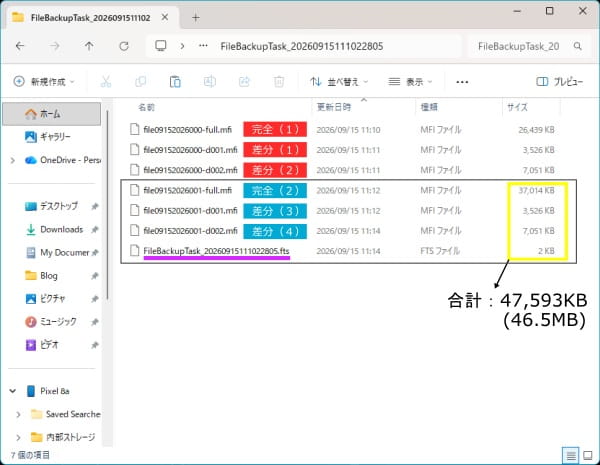Select file09152026000-d001.mfi
Image resolution: width=600 pixels, height=465 pixels.
pyautogui.click(x=190, y=150)
